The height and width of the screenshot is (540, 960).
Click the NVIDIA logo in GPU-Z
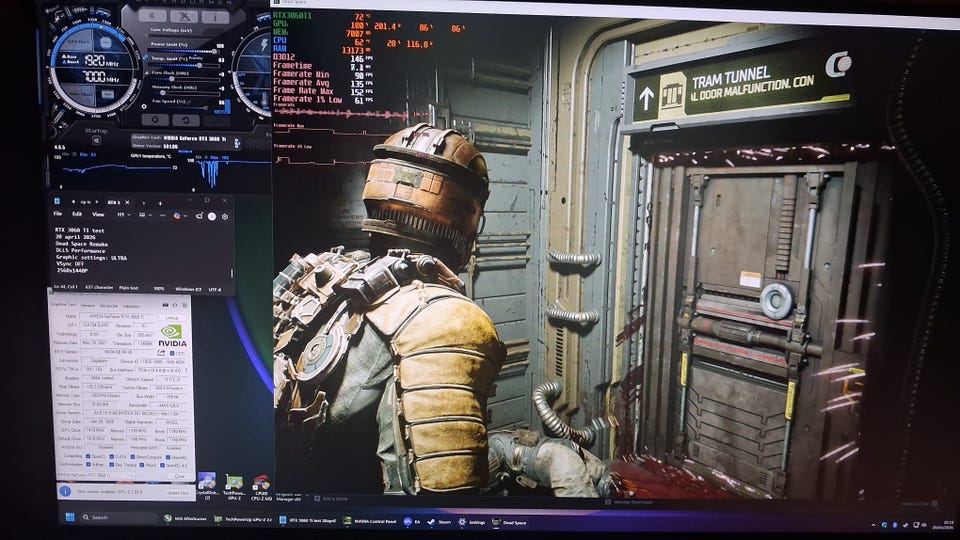(172, 336)
